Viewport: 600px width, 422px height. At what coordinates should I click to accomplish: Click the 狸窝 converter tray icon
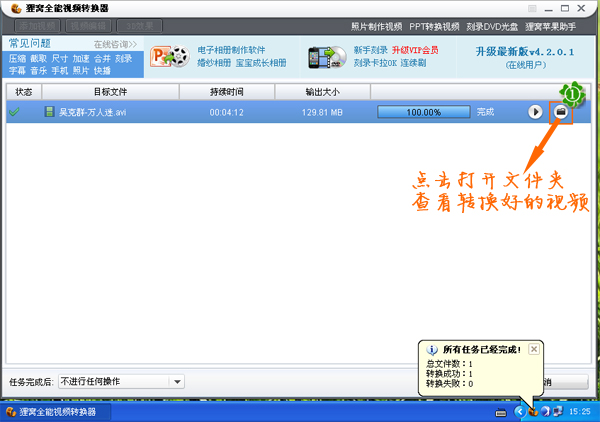pos(533,412)
